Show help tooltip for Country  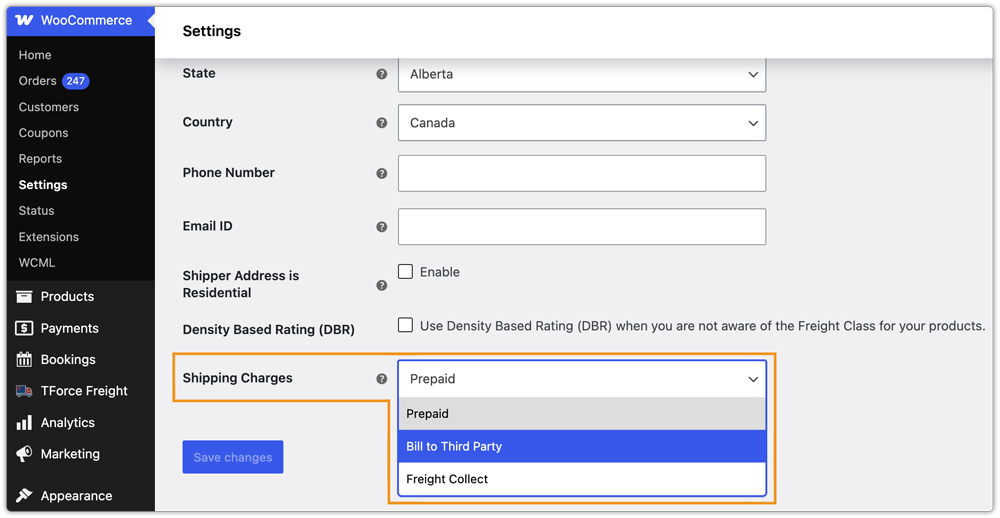click(381, 122)
